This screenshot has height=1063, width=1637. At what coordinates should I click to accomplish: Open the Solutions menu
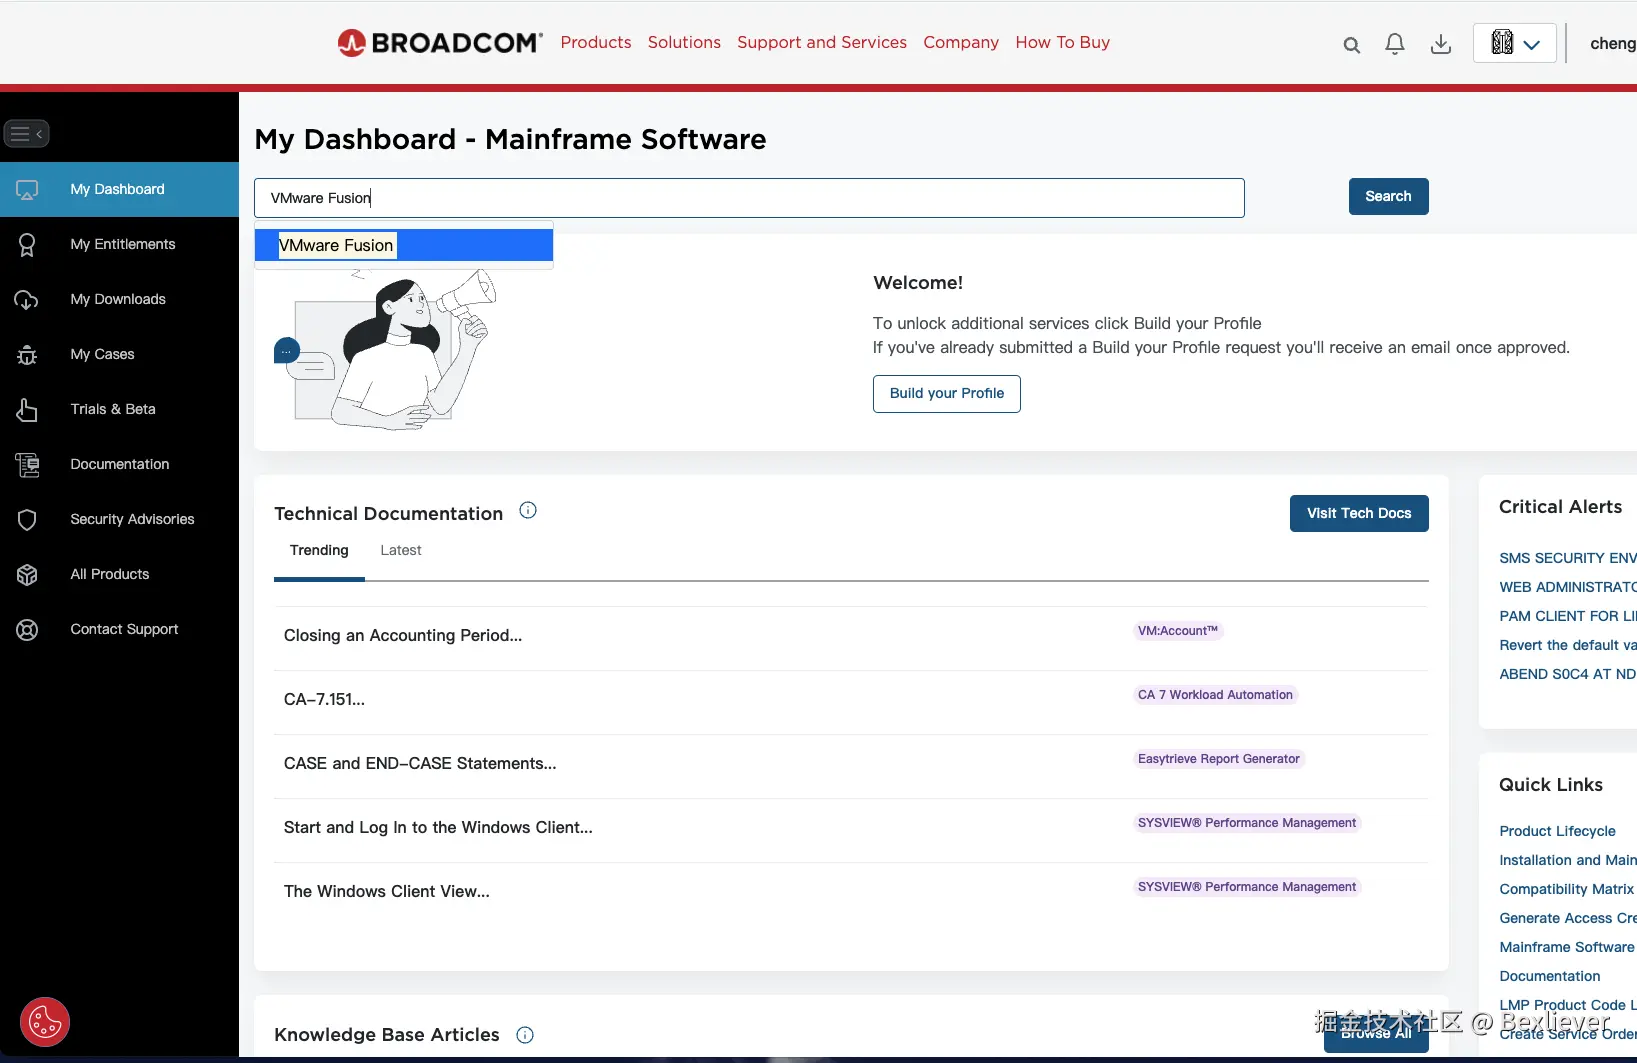click(684, 42)
